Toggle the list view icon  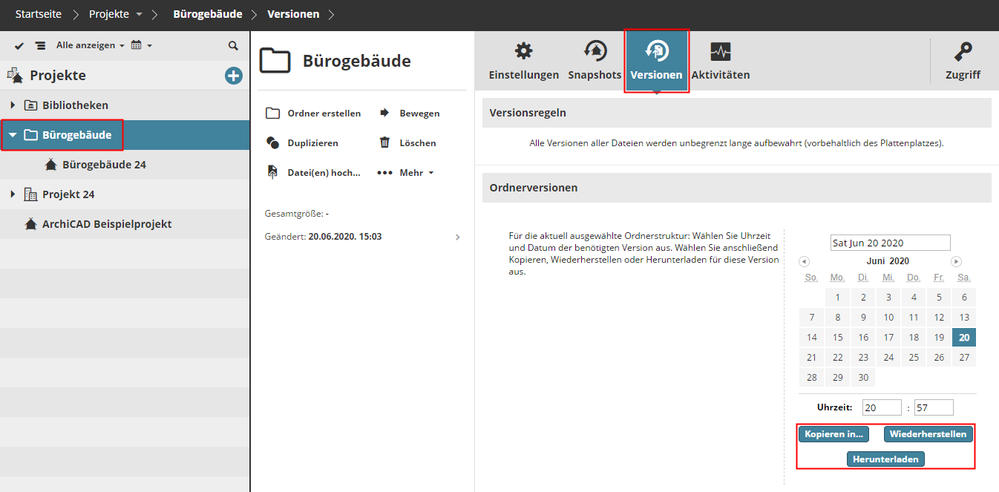pos(40,45)
